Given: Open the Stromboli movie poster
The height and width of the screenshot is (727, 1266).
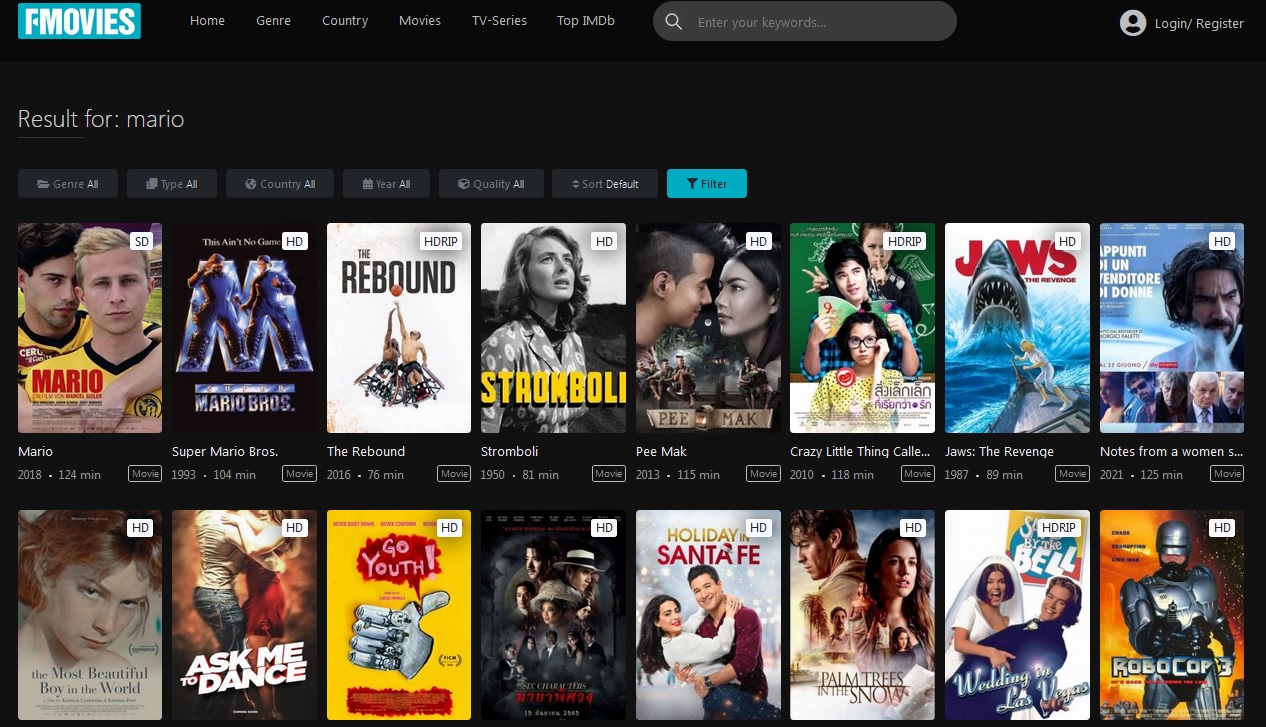Looking at the screenshot, I should click(x=553, y=328).
